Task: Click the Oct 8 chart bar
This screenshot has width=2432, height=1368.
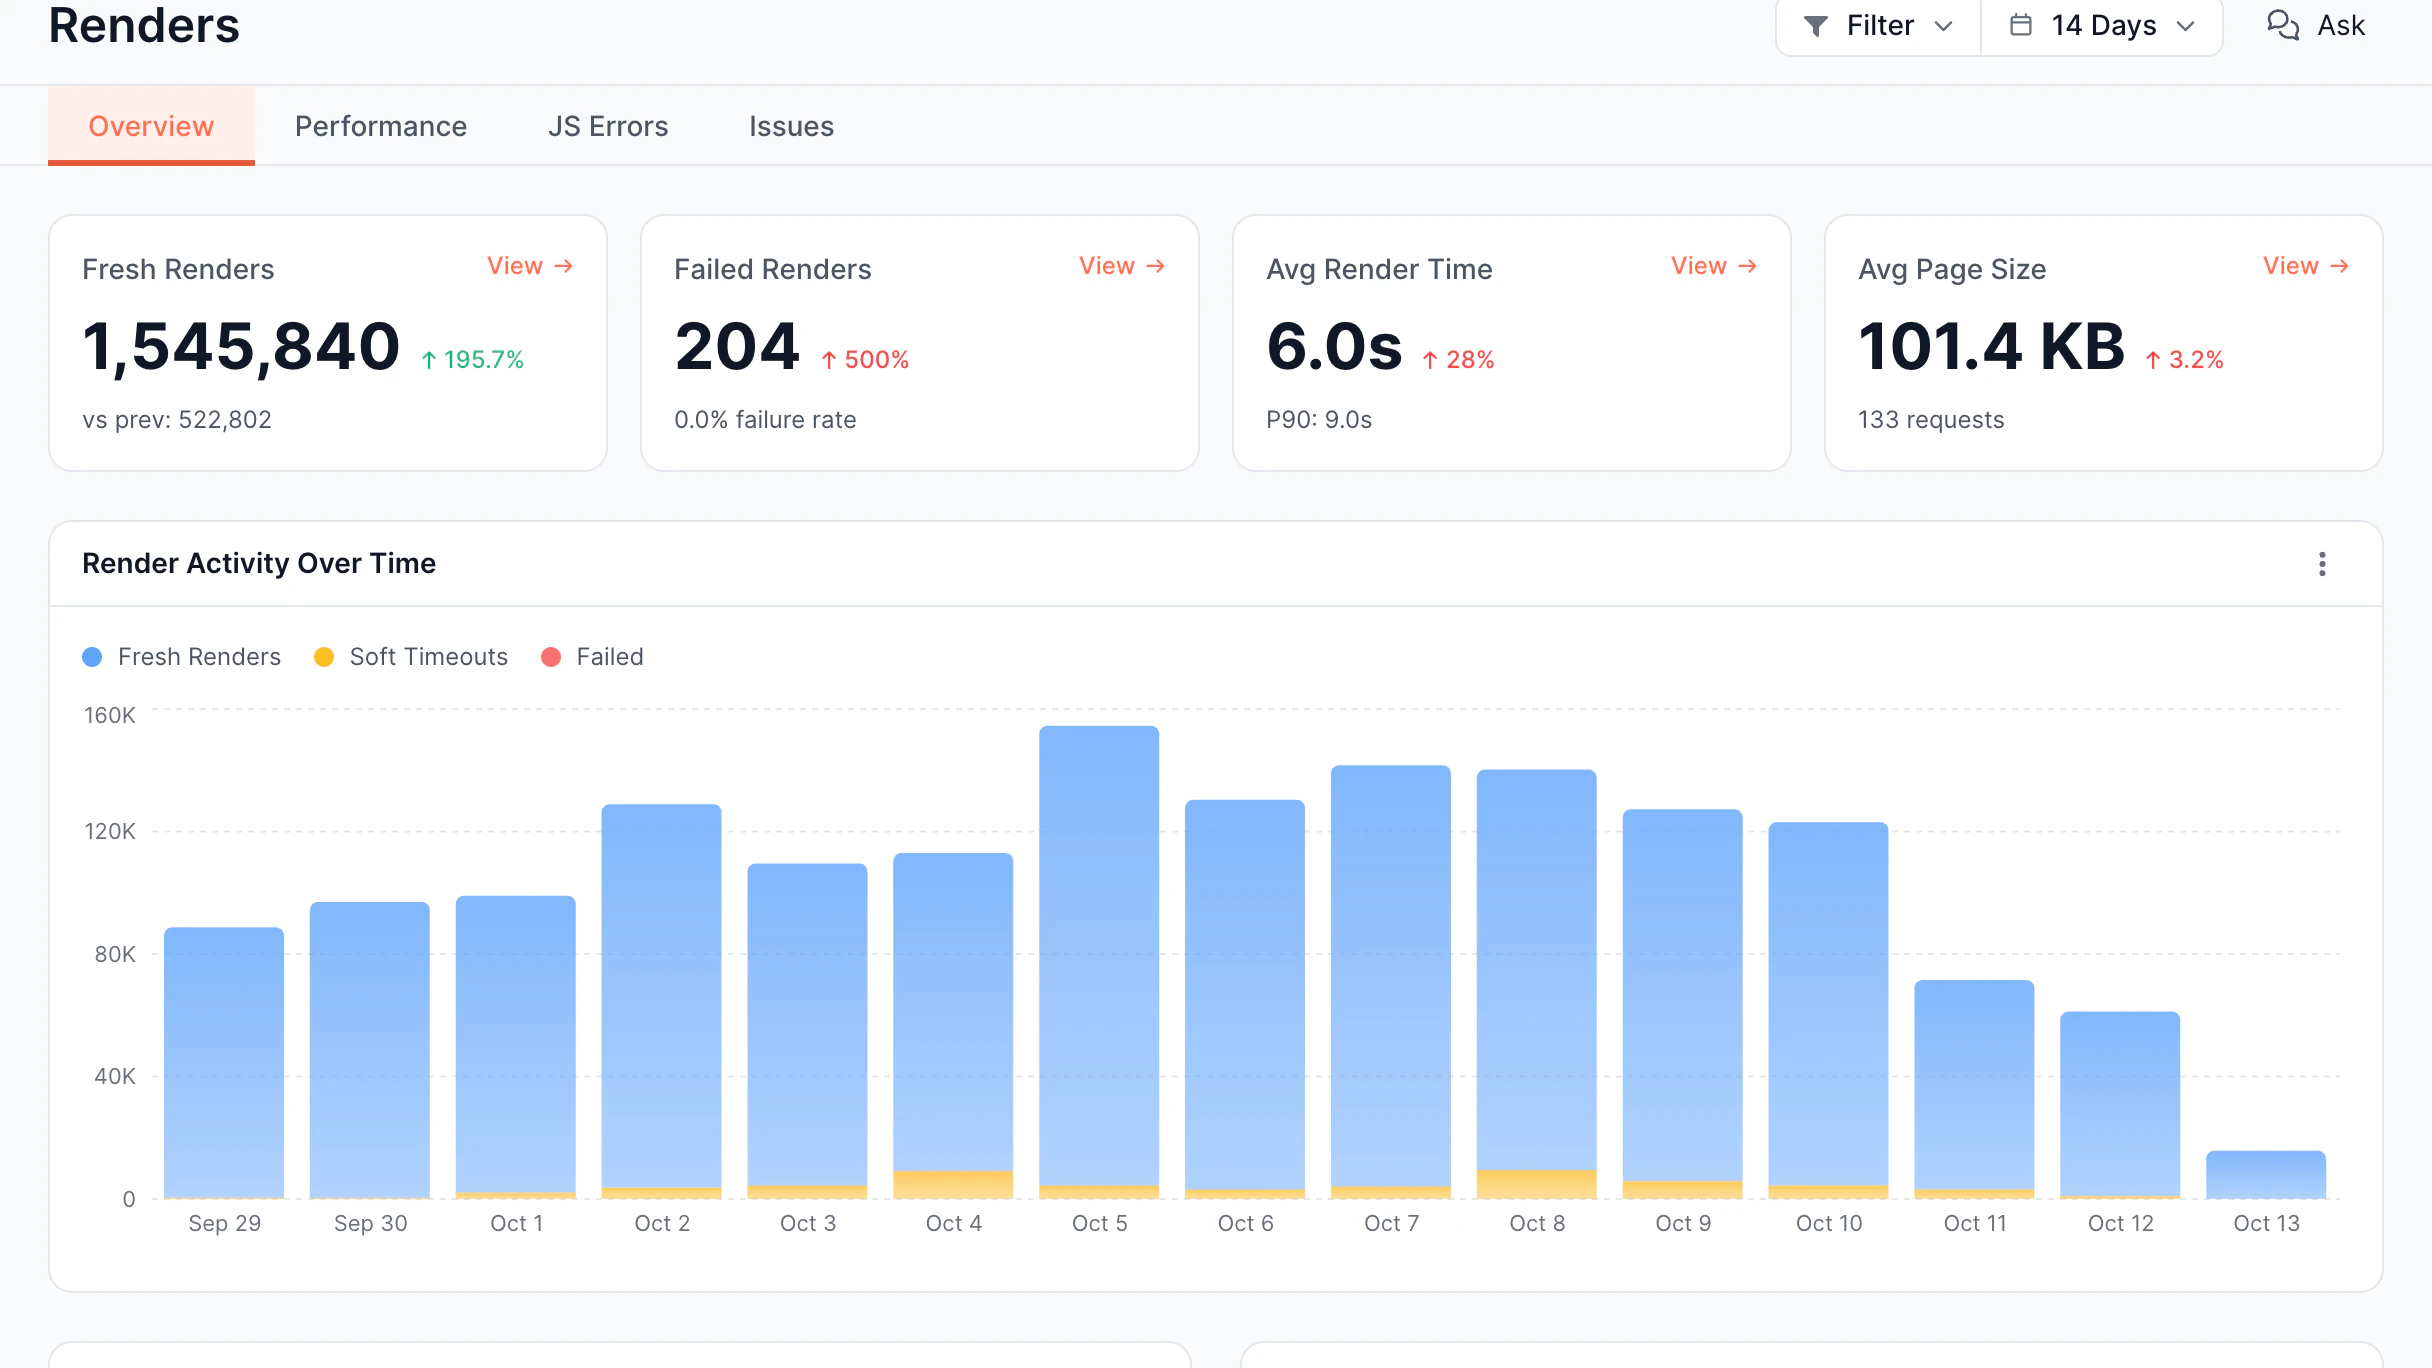Action: click(1537, 984)
